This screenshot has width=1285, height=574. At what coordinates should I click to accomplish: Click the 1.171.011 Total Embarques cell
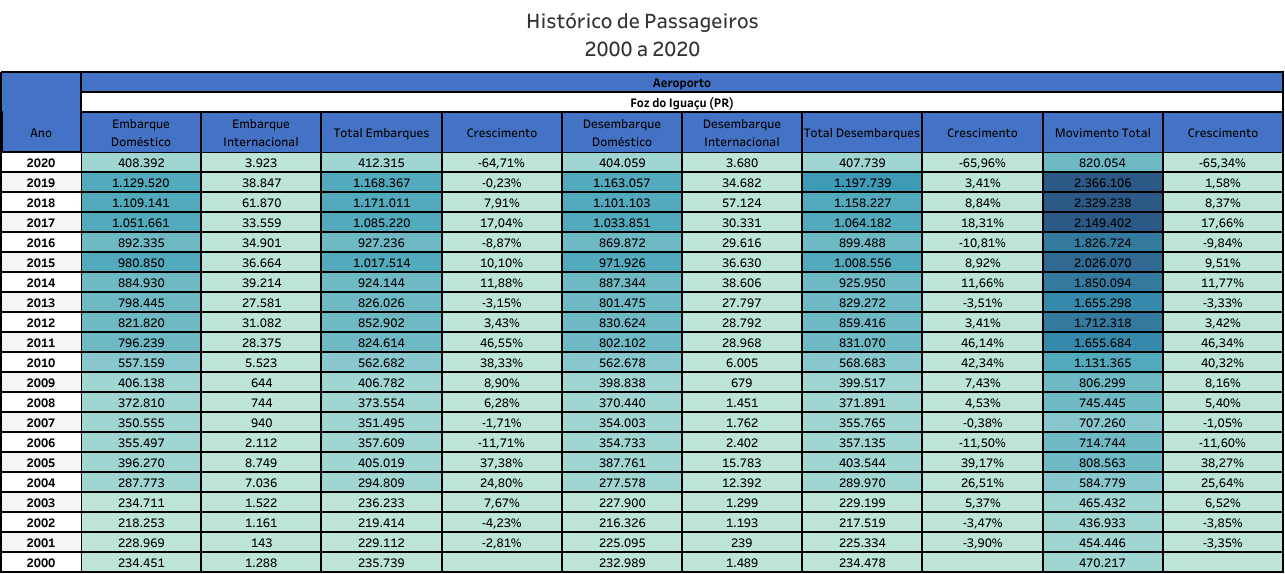point(381,202)
